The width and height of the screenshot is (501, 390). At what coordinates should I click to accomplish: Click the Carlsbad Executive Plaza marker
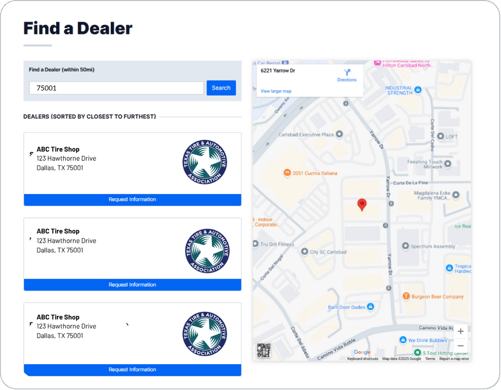click(x=339, y=134)
